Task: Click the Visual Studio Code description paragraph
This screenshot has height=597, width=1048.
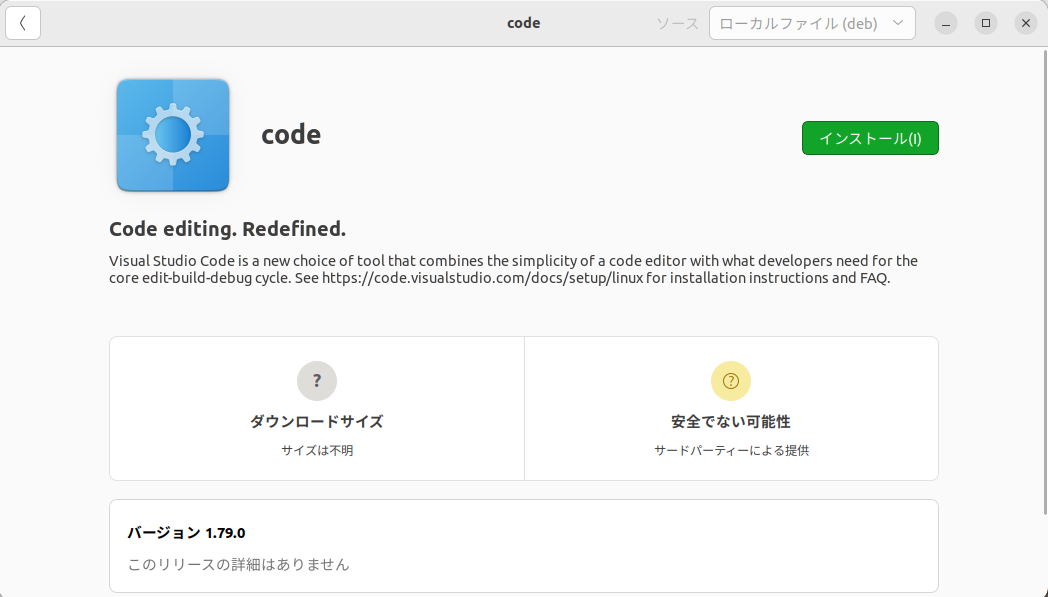Action: tap(513, 269)
